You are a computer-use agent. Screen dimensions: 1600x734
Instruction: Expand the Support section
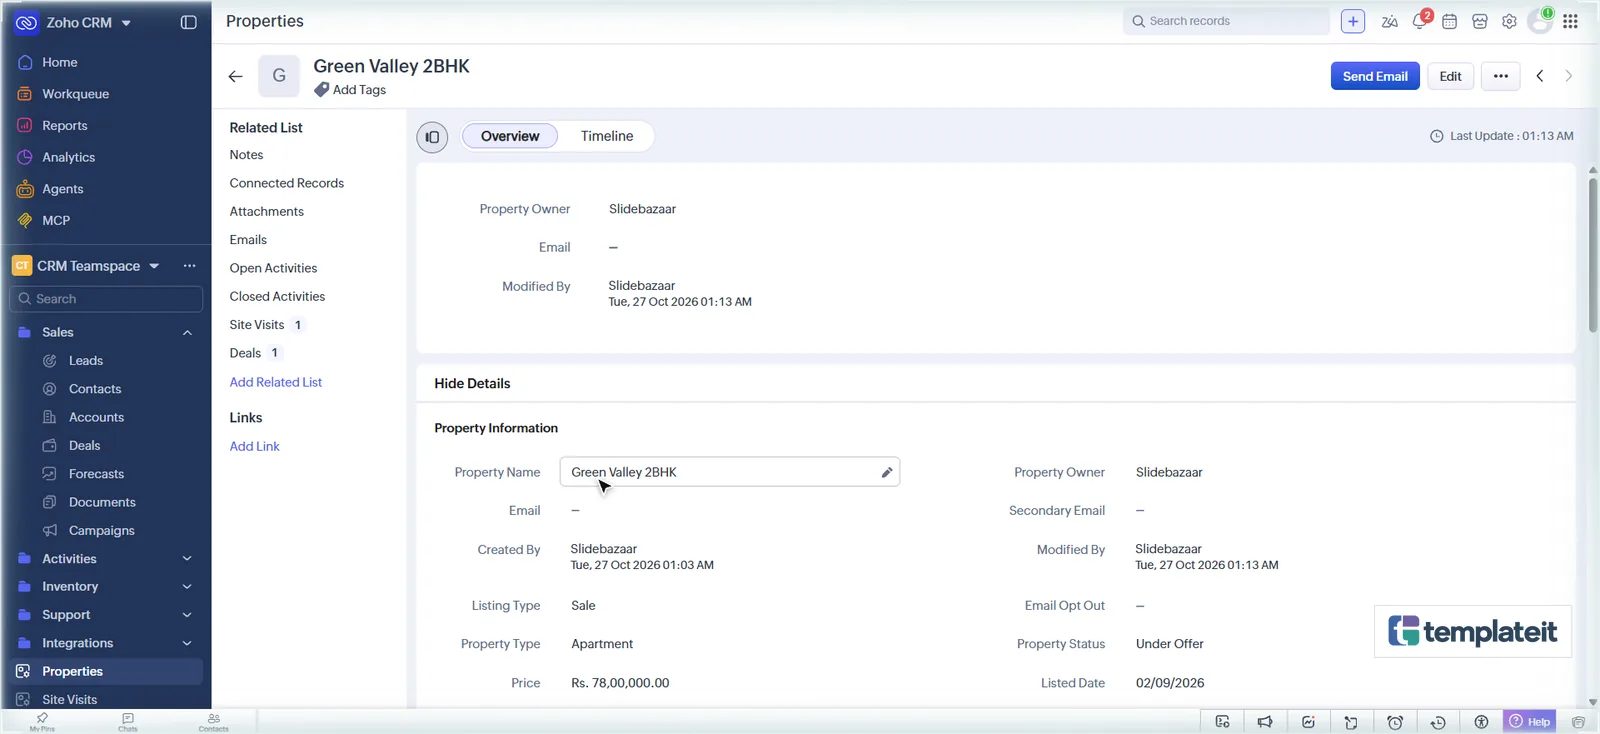(x=187, y=615)
